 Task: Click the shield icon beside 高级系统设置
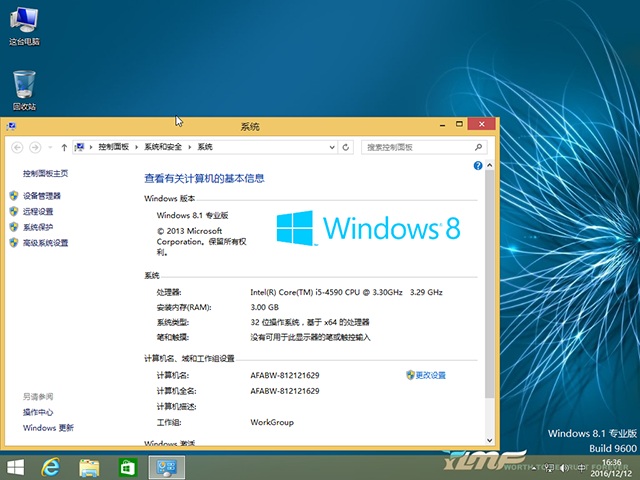[14, 242]
